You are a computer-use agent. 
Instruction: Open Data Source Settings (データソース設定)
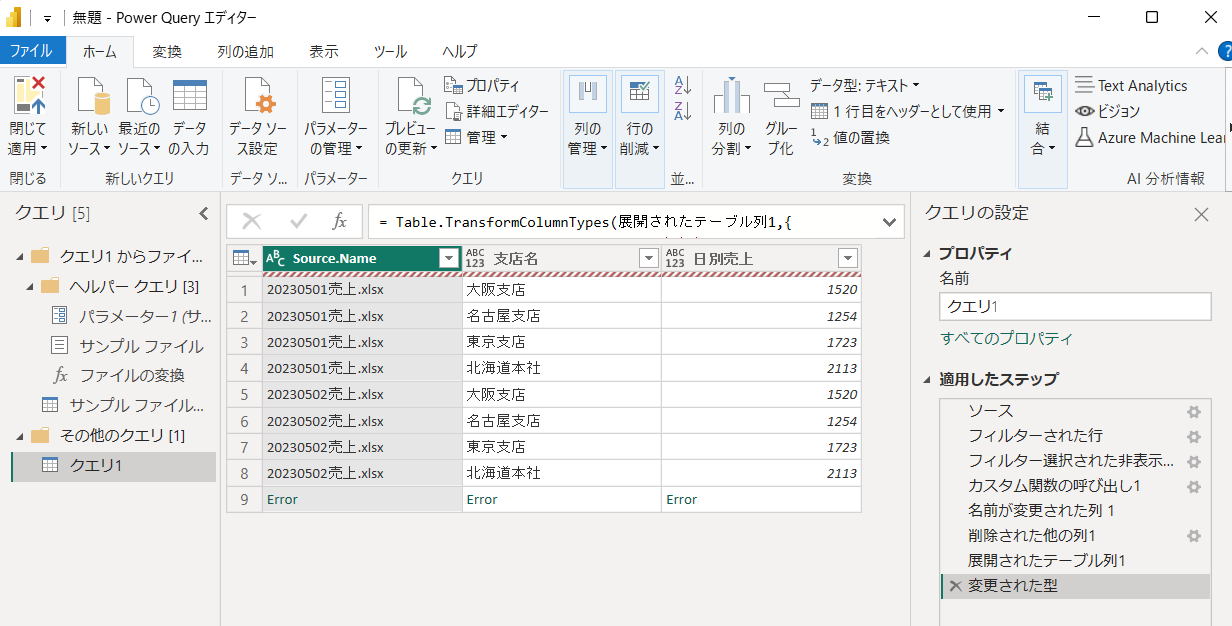pyautogui.click(x=257, y=117)
